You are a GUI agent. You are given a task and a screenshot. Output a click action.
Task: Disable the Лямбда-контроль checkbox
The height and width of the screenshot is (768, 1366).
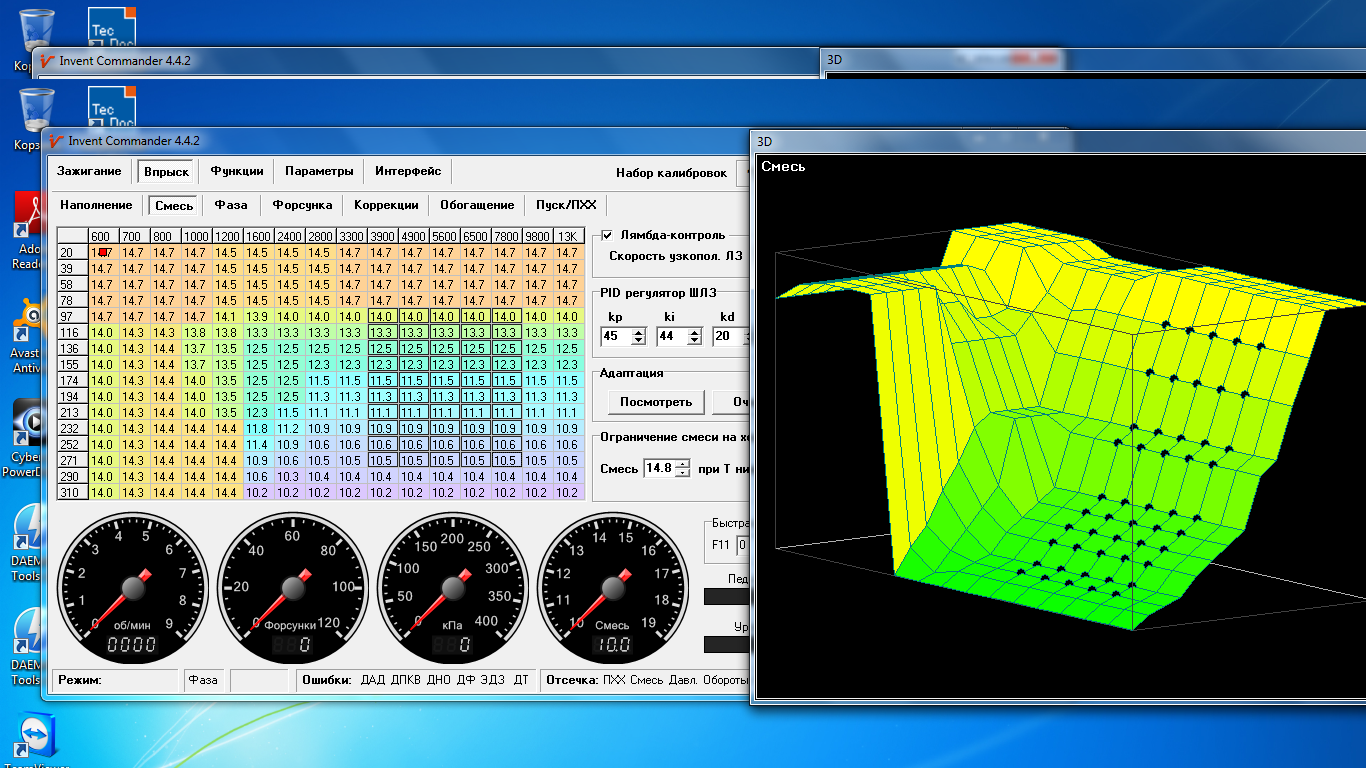point(607,235)
